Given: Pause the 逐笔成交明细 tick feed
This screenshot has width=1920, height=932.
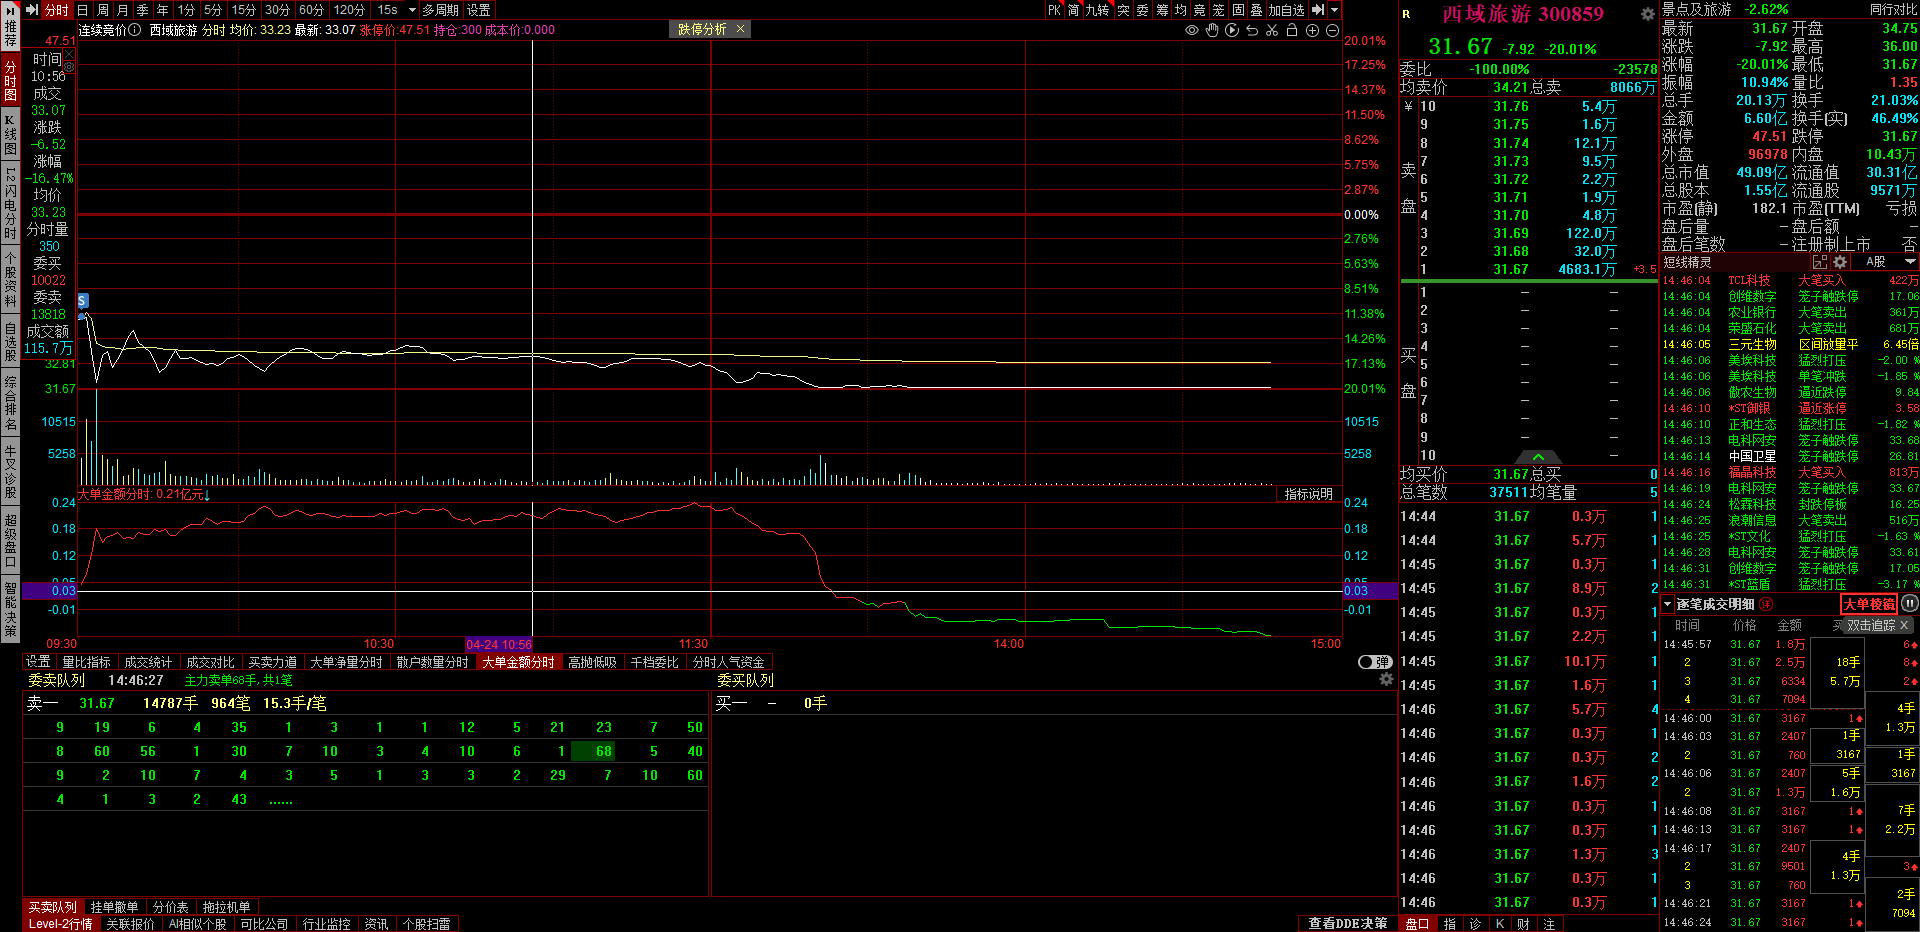Looking at the screenshot, I should pyautogui.click(x=1909, y=603).
